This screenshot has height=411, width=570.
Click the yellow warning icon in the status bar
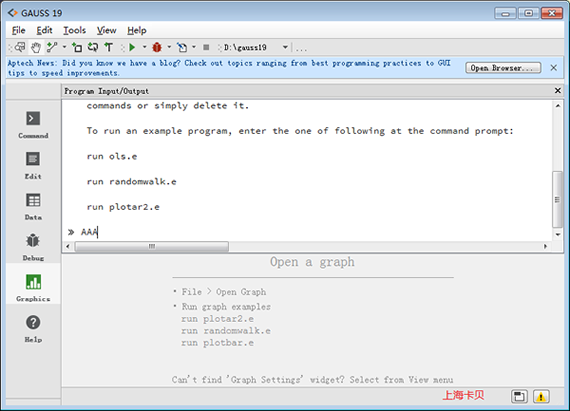click(x=541, y=396)
